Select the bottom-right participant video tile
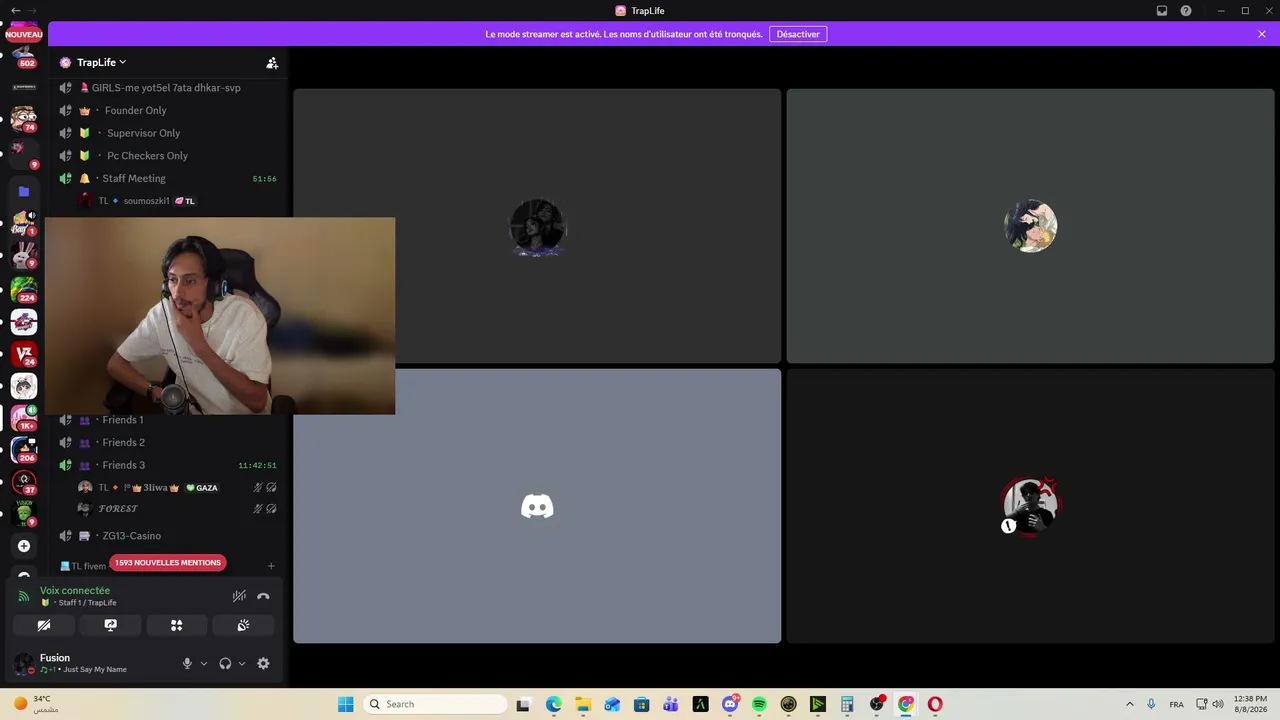Screen dimensions: 1280x720 tap(1030, 506)
